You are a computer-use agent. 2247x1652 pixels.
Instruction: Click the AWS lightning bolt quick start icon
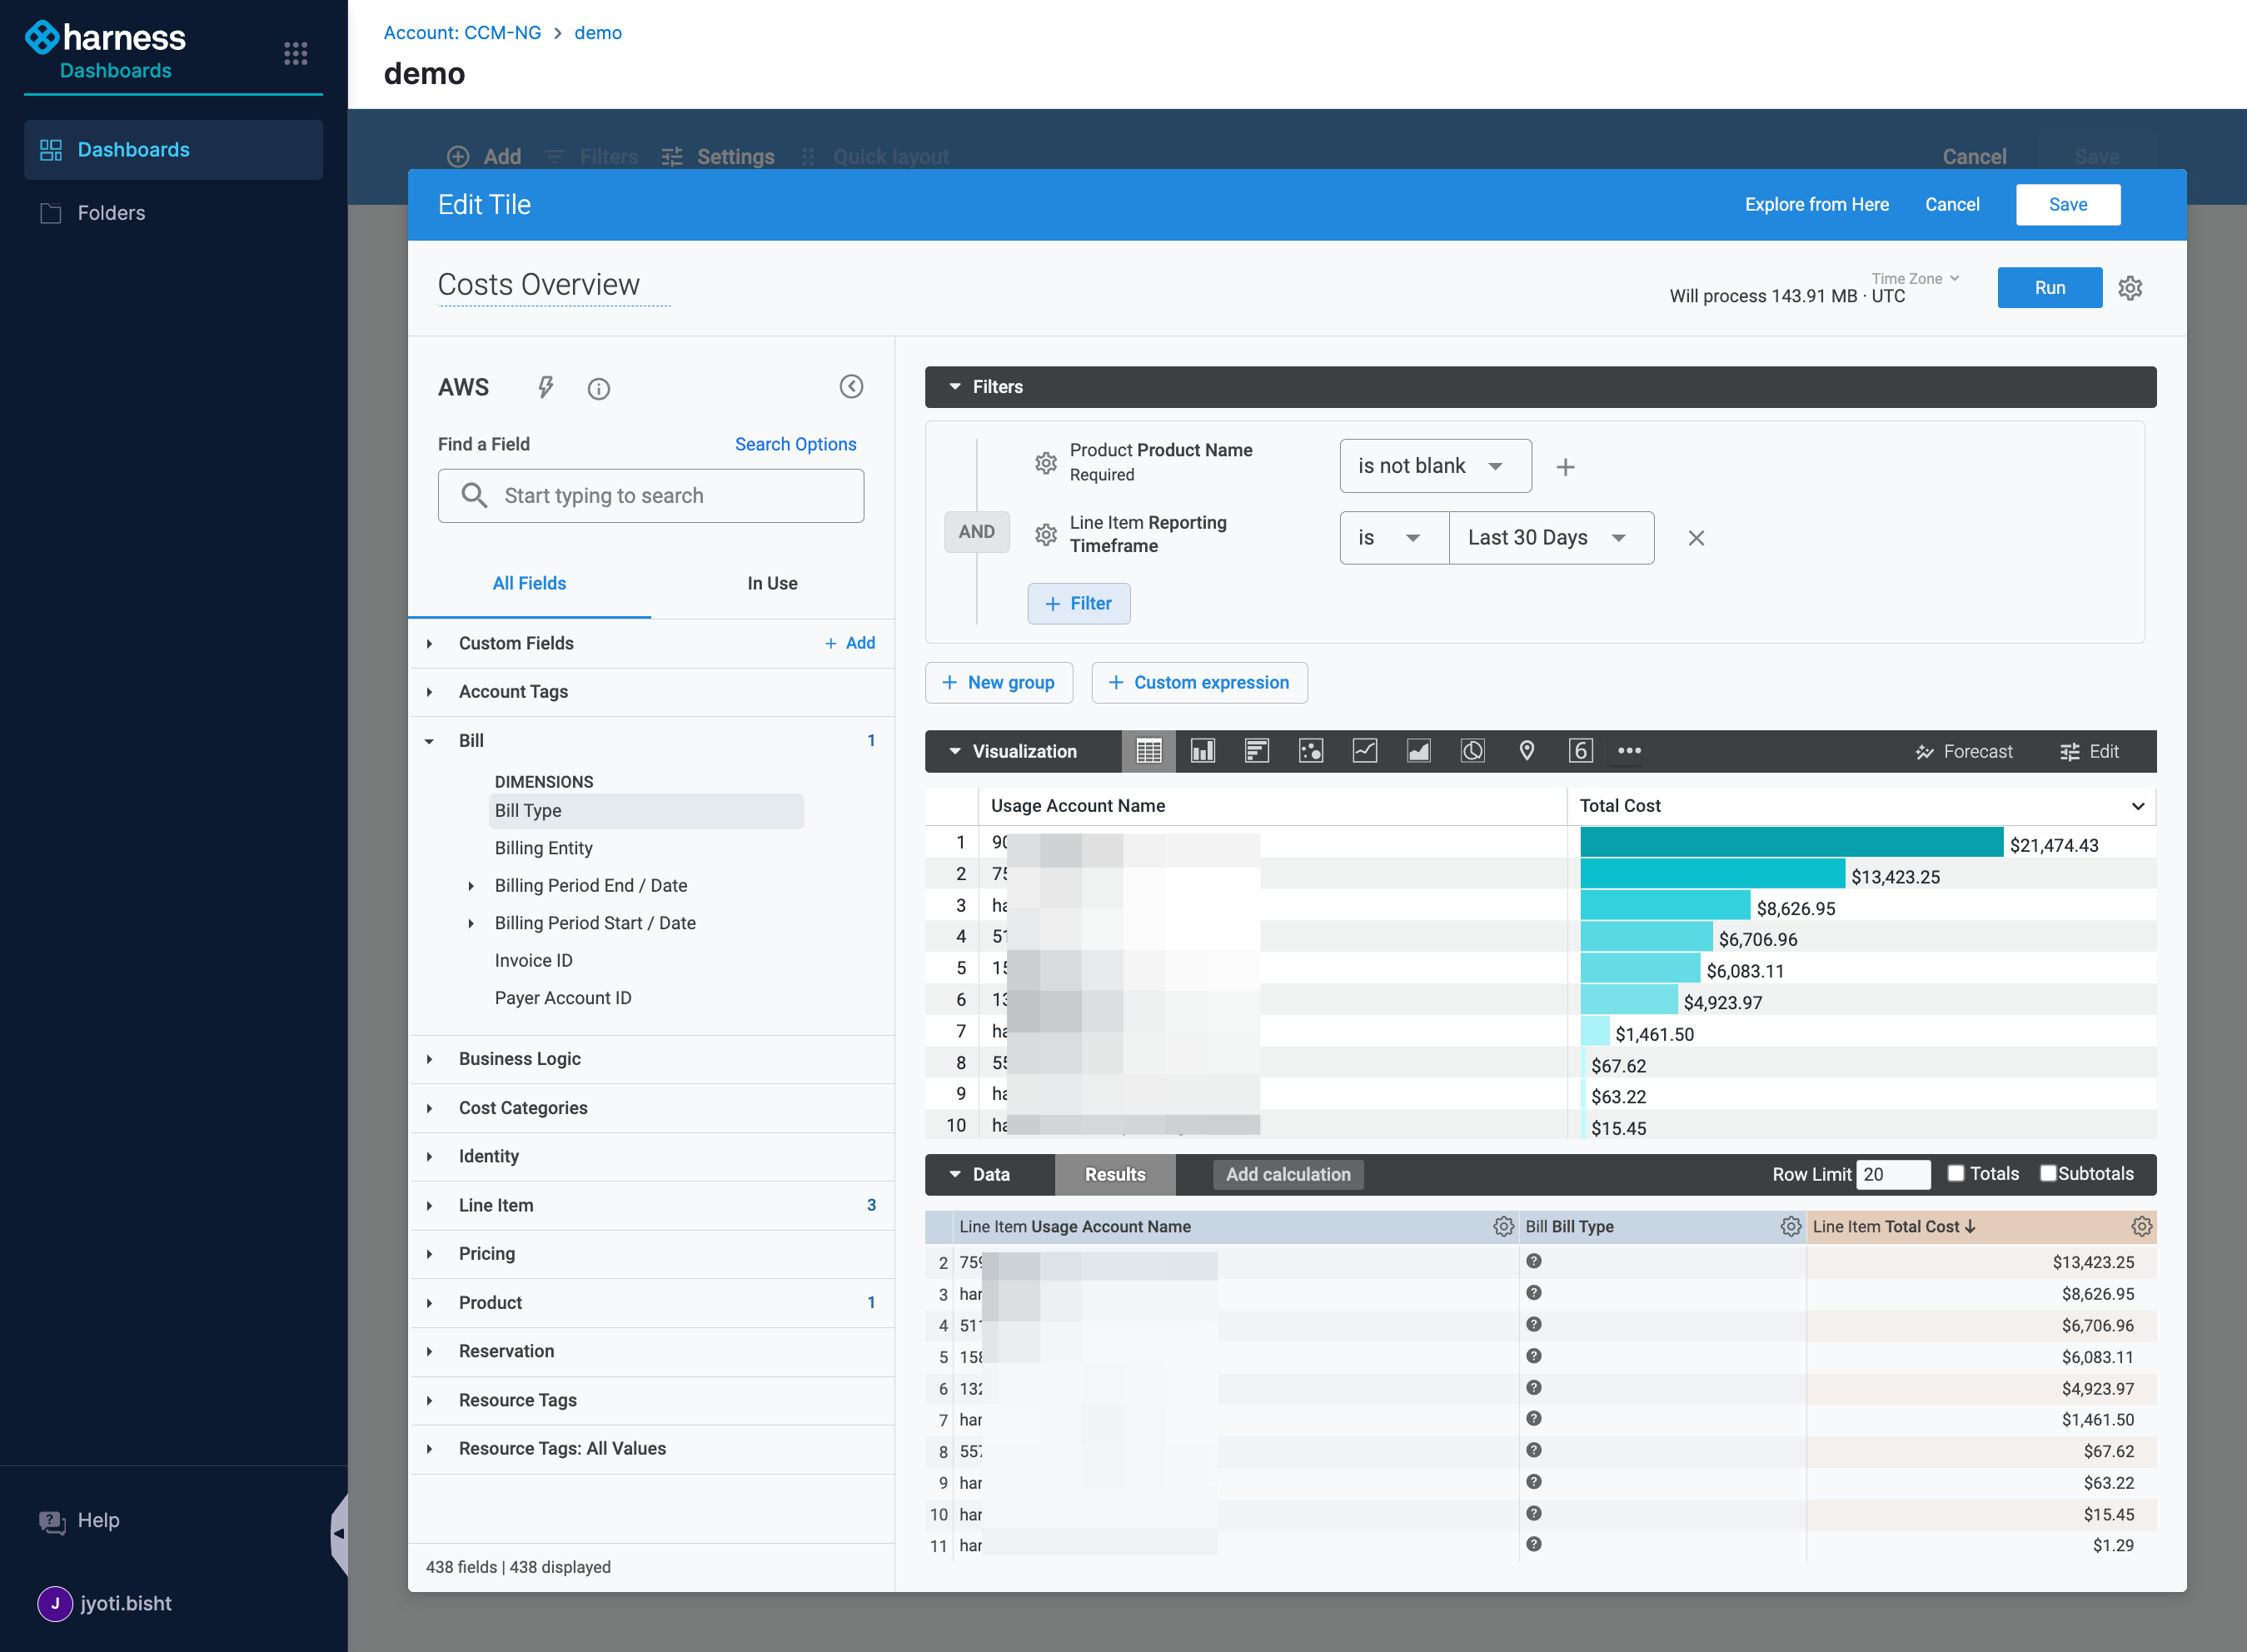click(x=545, y=387)
